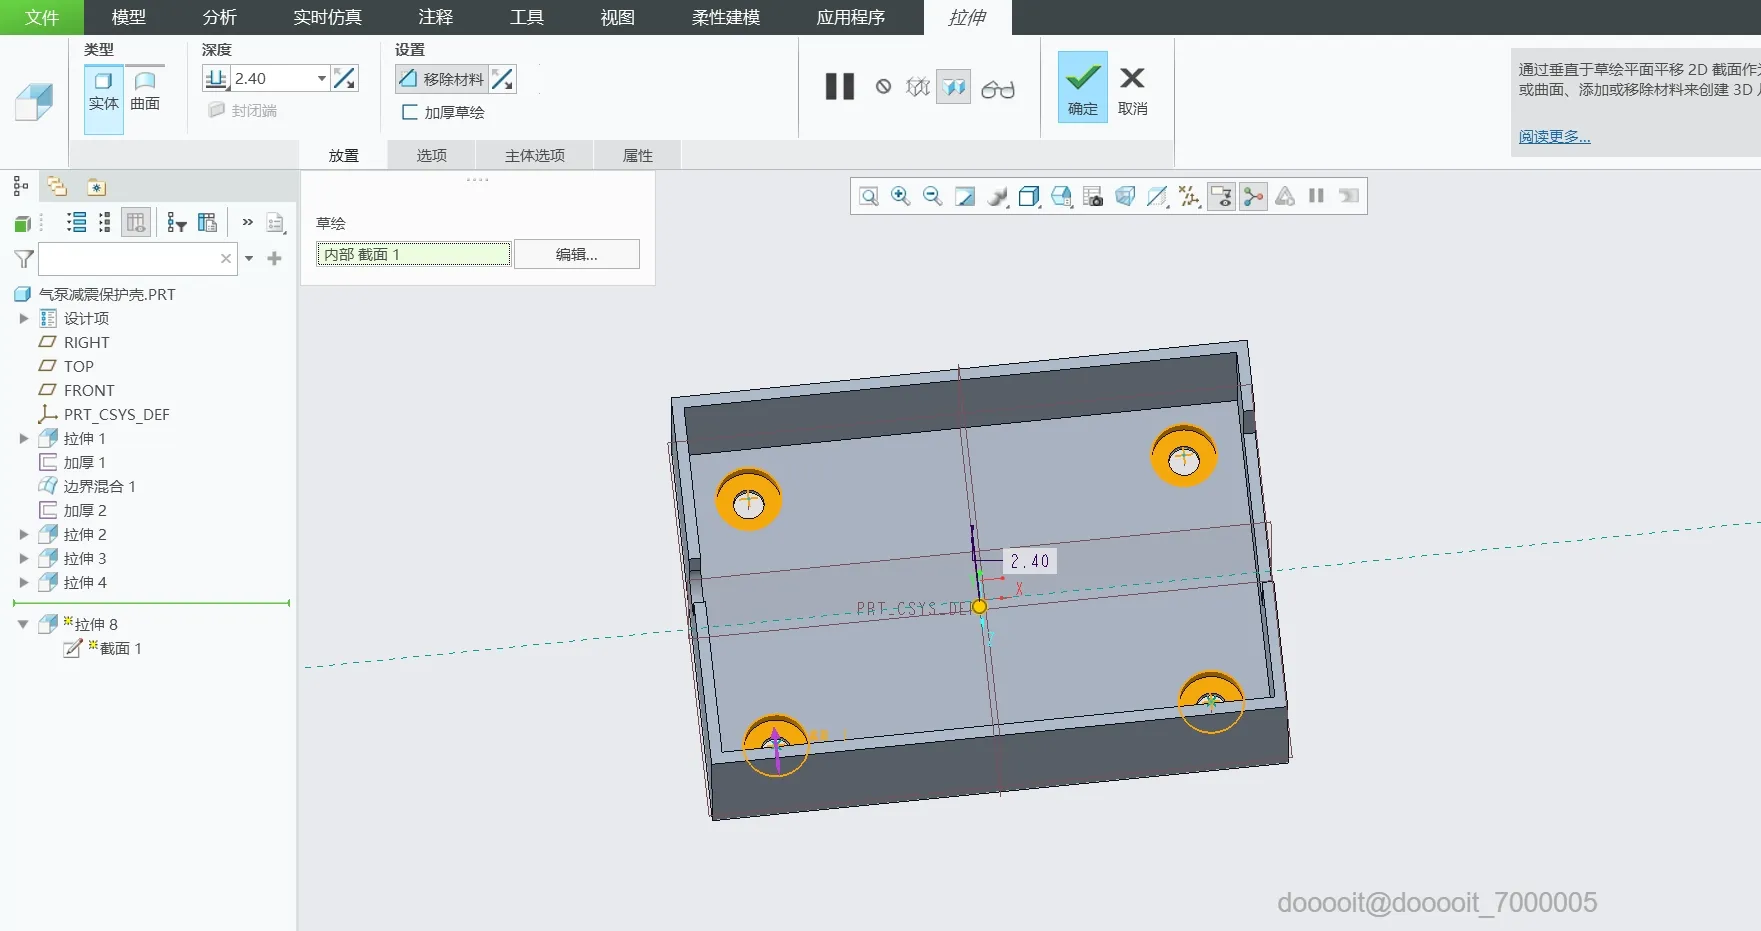The width and height of the screenshot is (1761, 931).
Task: Enable the 加厚草绘 checkbox
Action: [x=410, y=112]
